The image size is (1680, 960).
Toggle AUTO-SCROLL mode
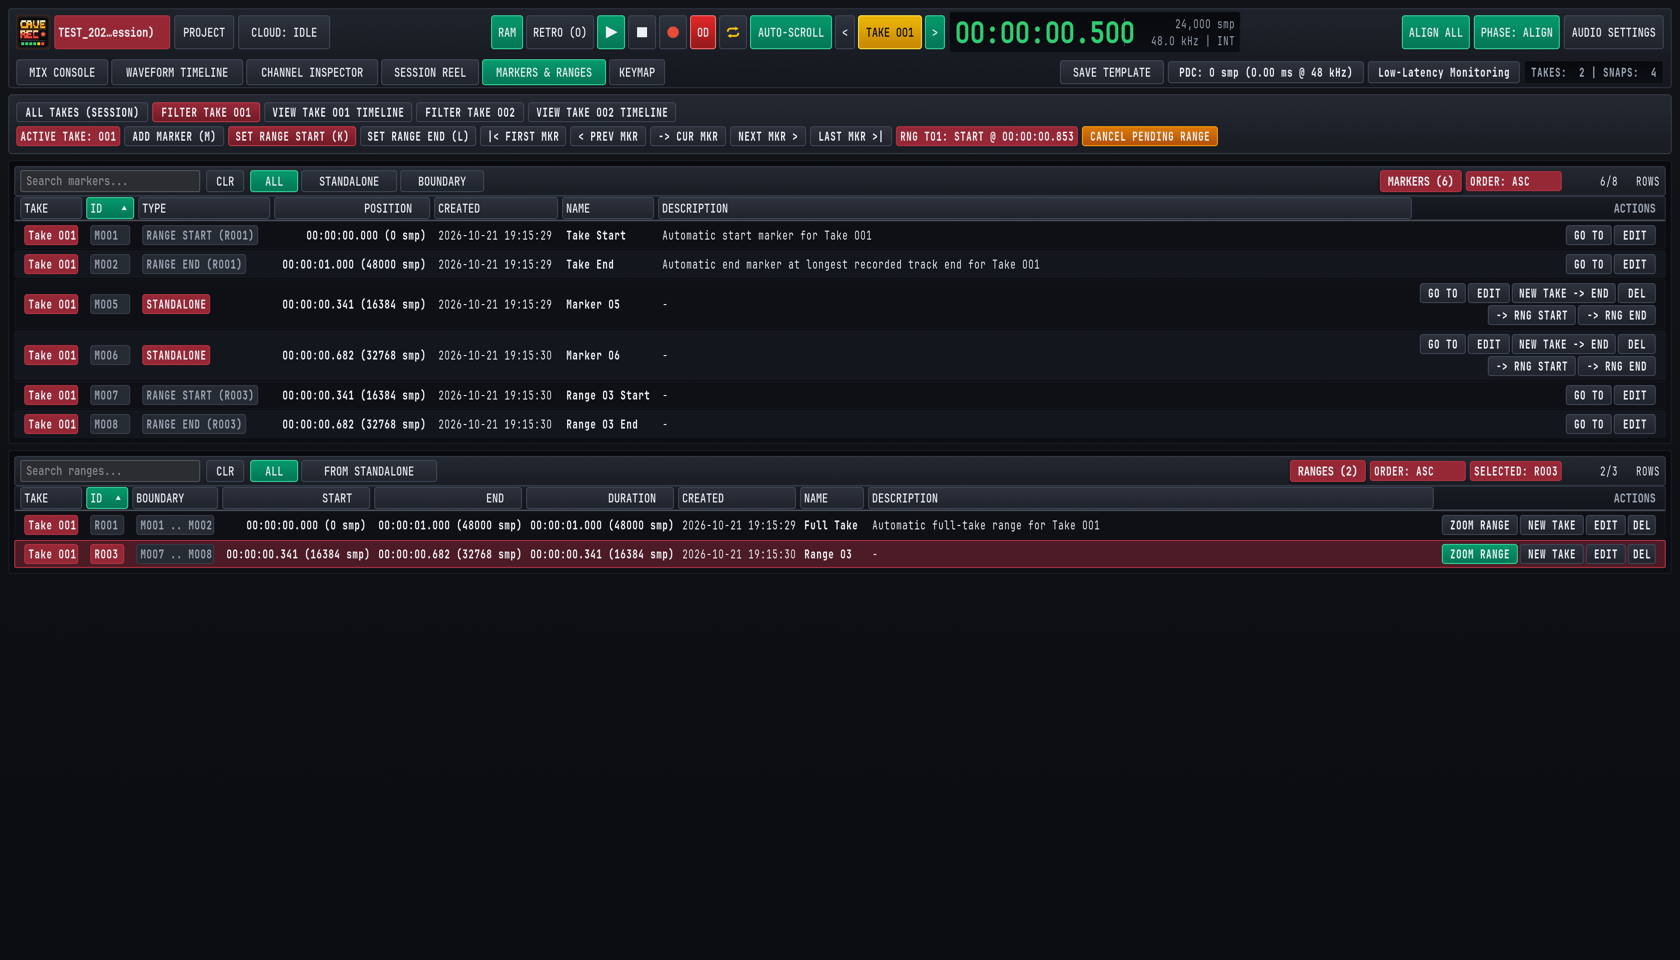791,32
